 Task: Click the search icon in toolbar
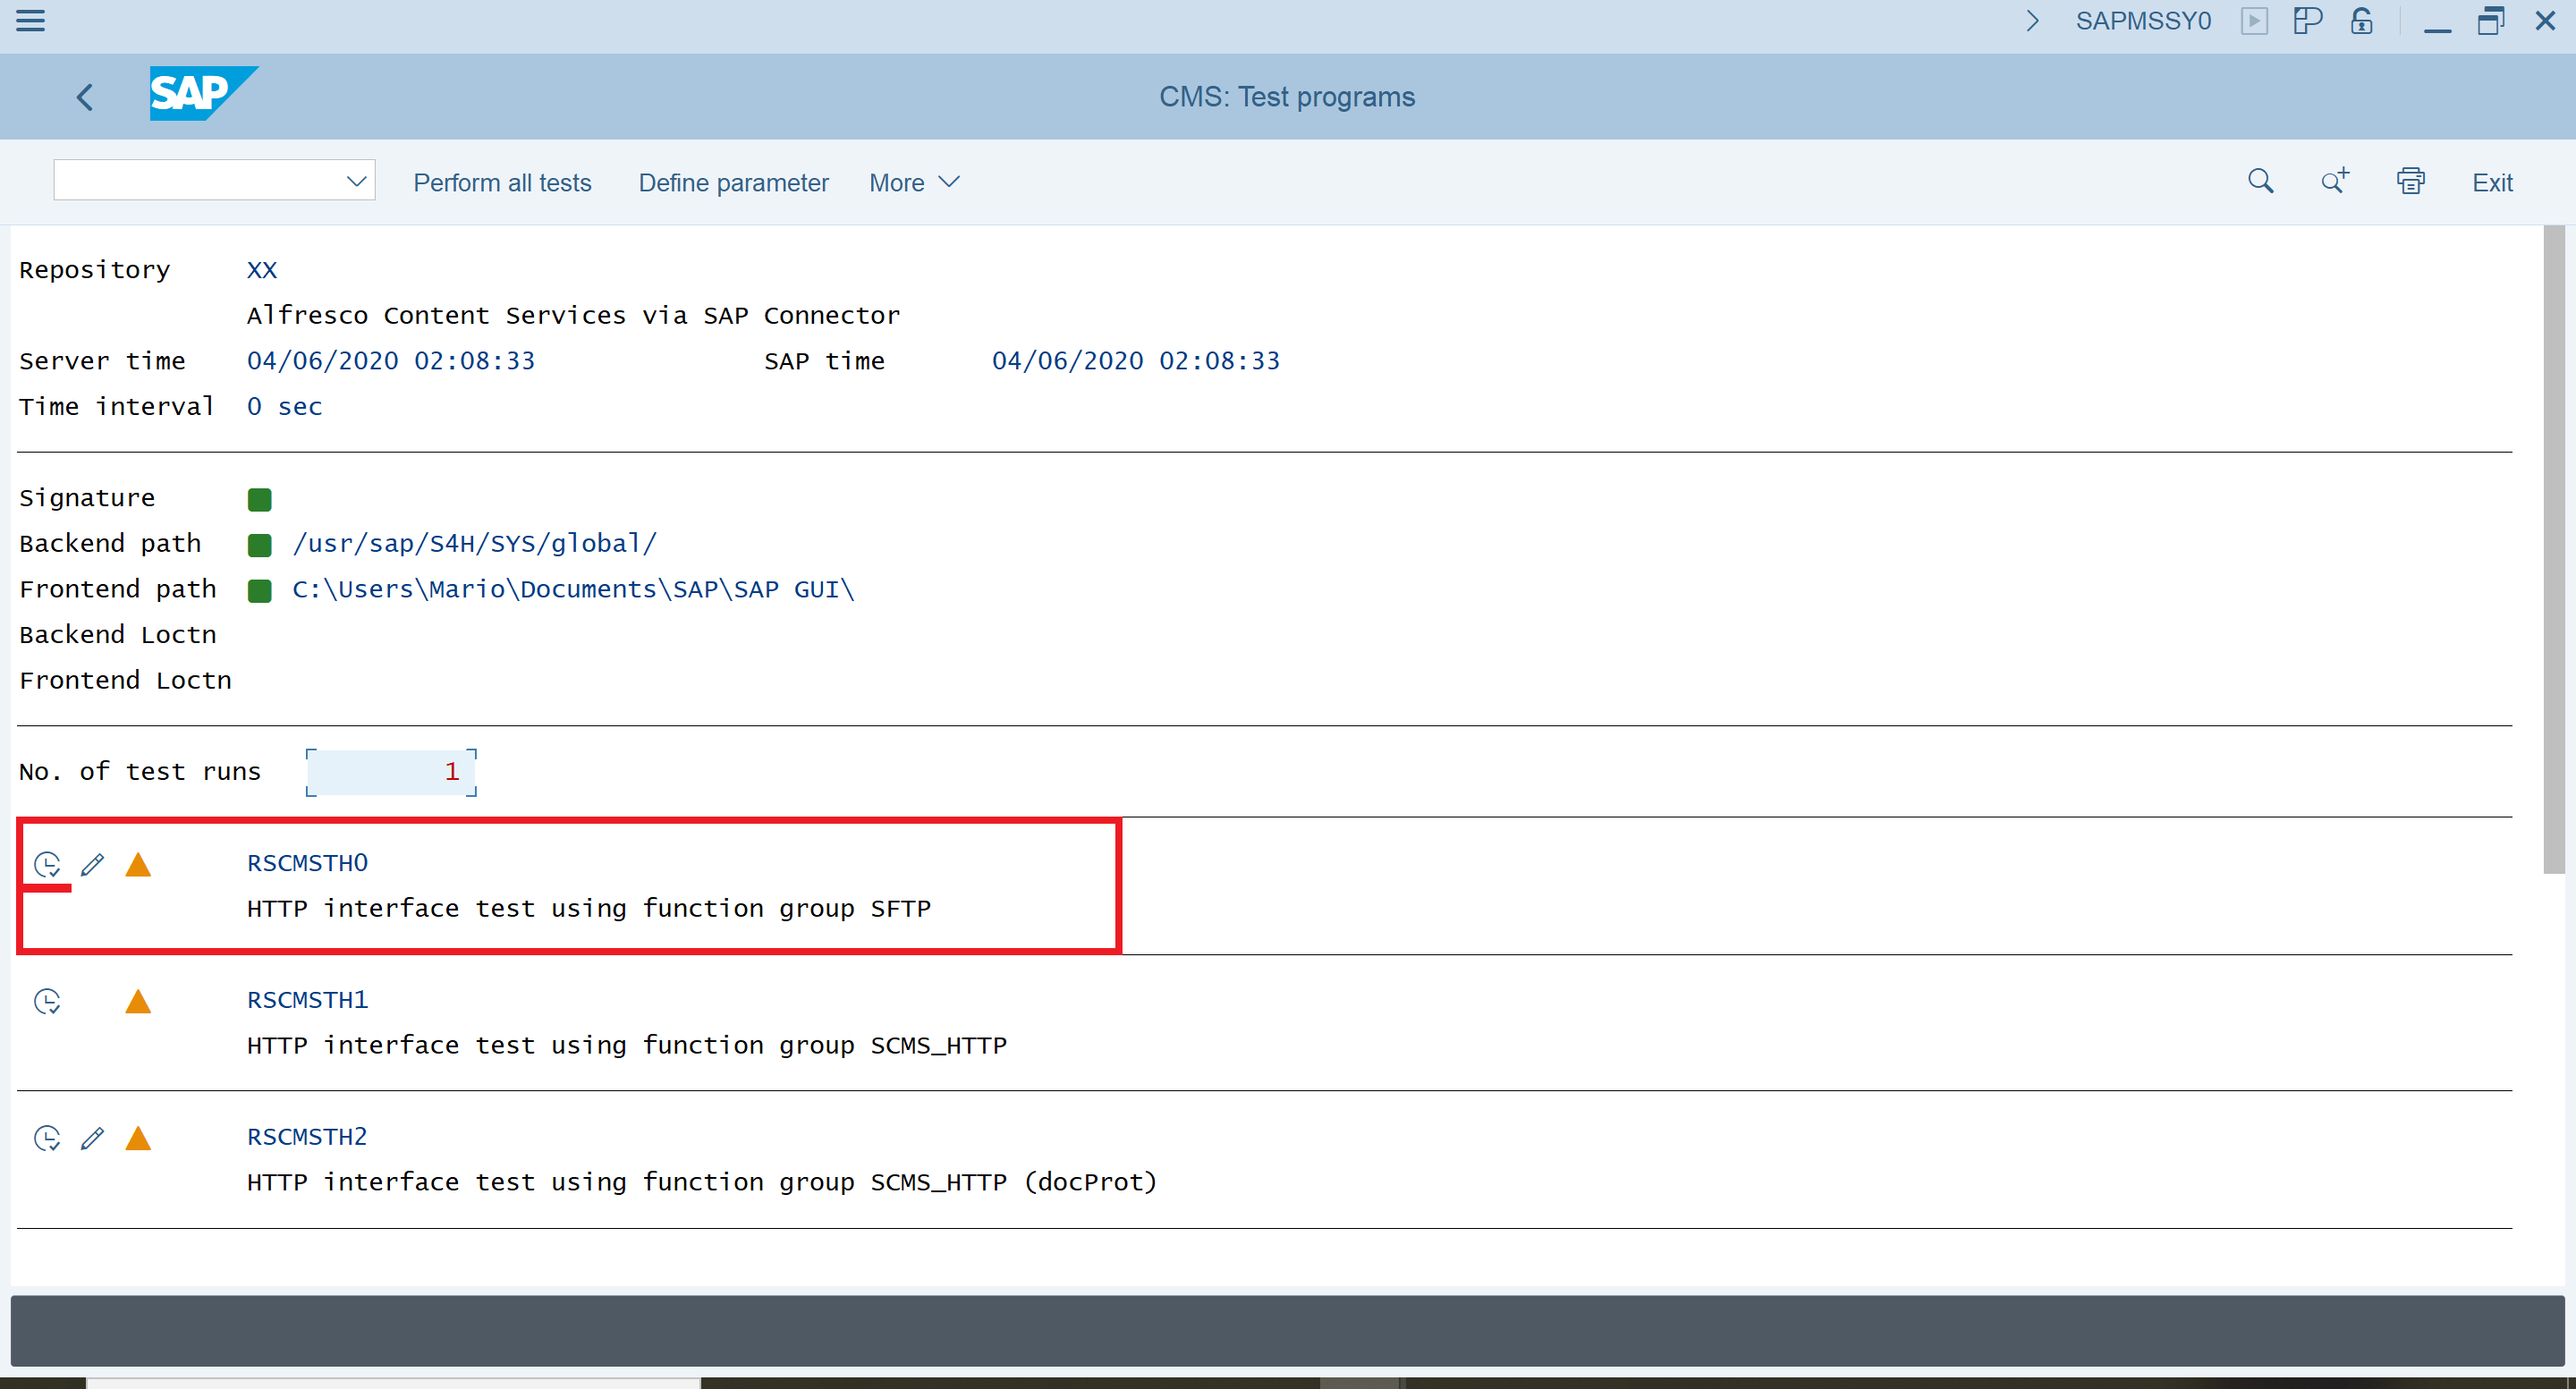(x=2259, y=183)
